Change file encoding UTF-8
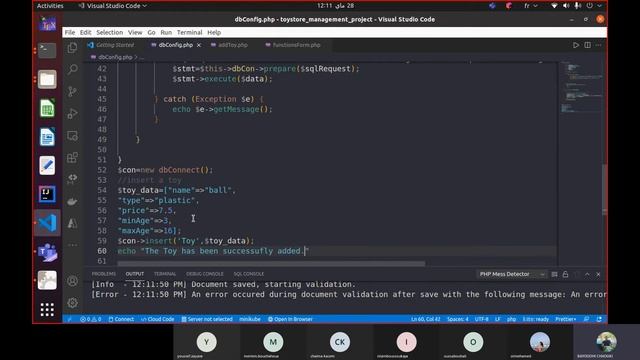The image size is (640, 360). [482, 319]
